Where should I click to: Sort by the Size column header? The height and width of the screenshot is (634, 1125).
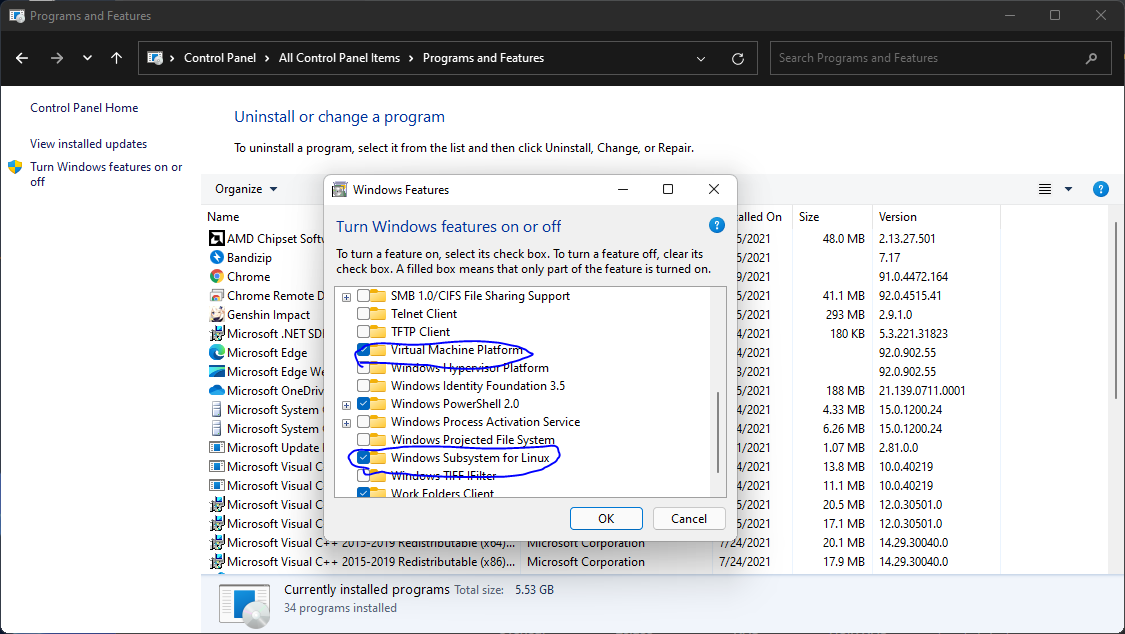tap(809, 217)
